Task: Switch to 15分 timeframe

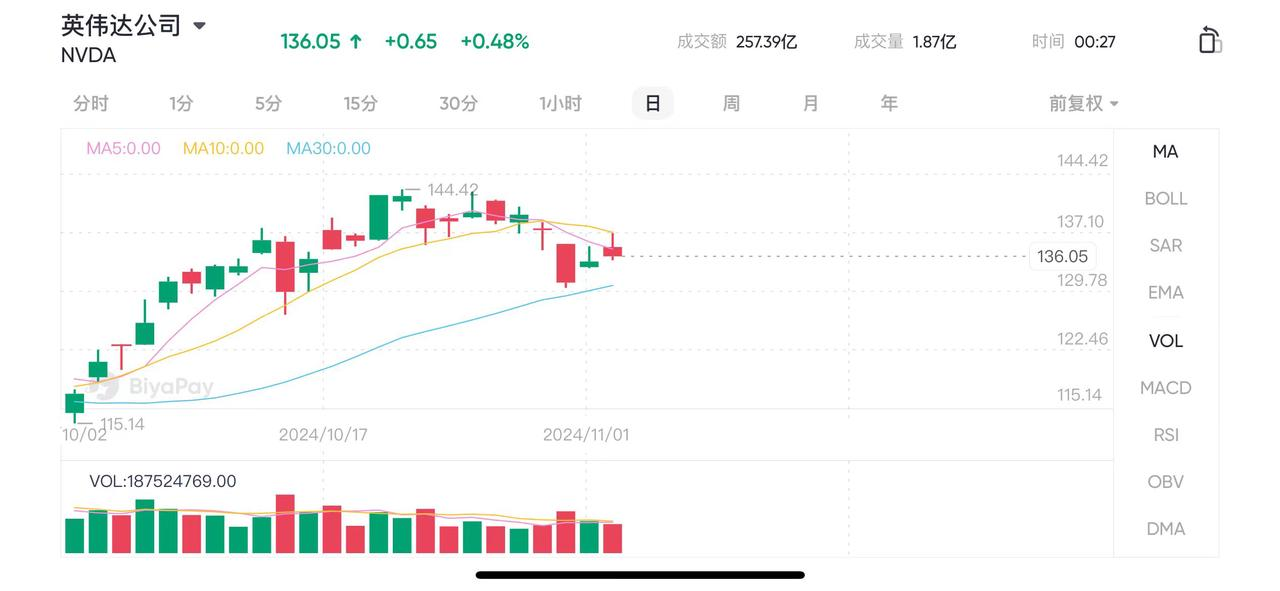Action: click(360, 103)
